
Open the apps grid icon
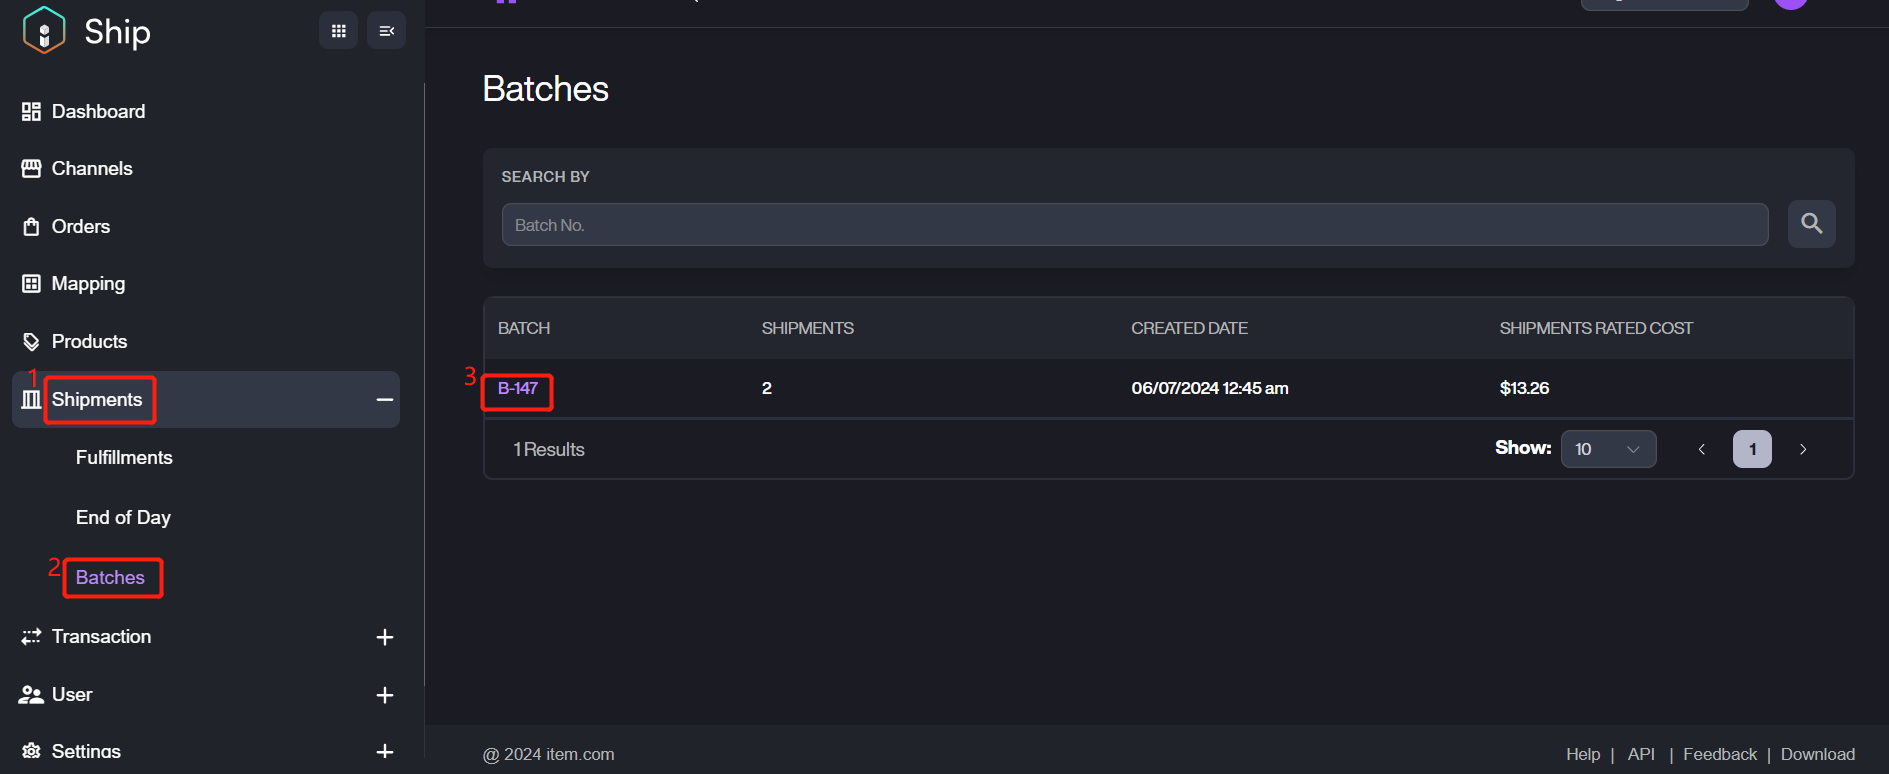[x=338, y=31]
